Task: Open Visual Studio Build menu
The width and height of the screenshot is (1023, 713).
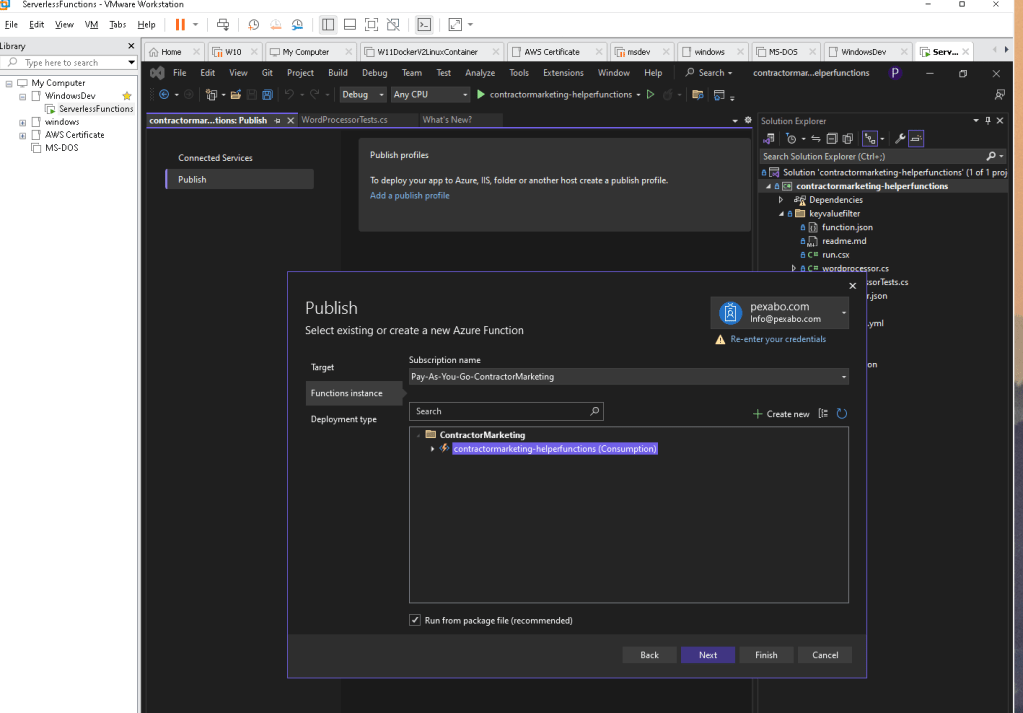Action: coord(338,73)
